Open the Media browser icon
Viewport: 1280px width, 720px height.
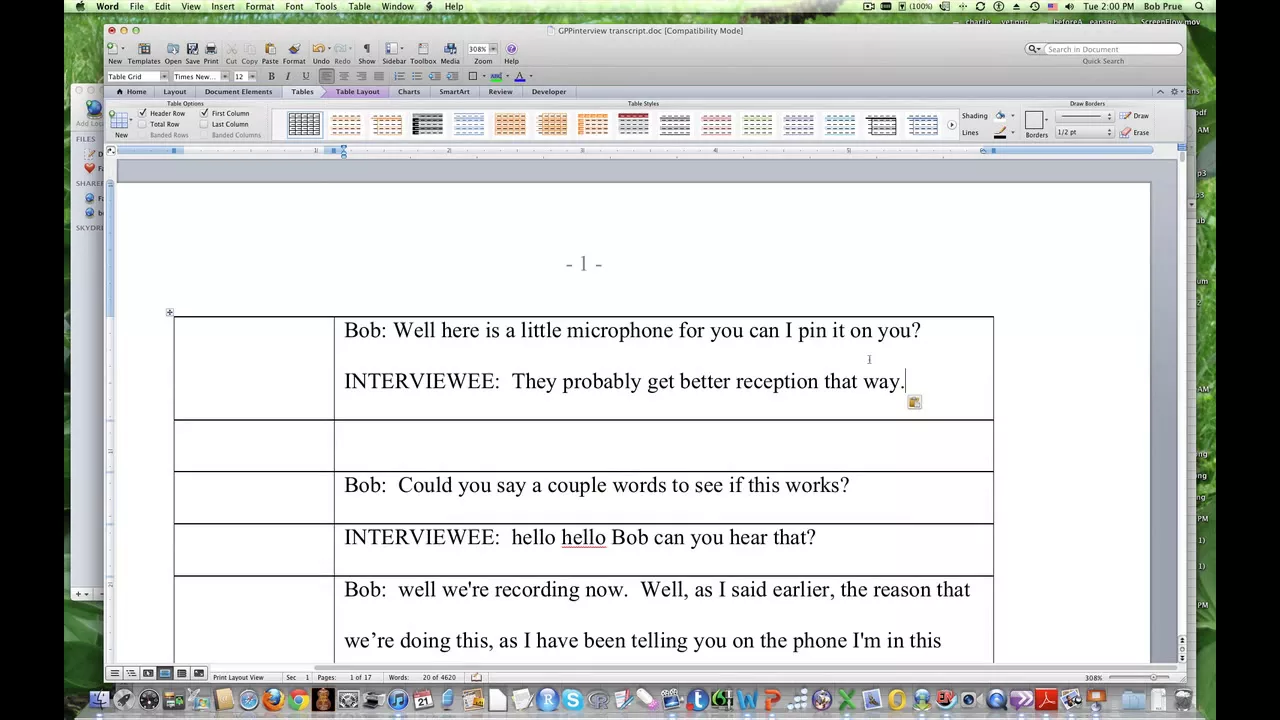[450, 49]
